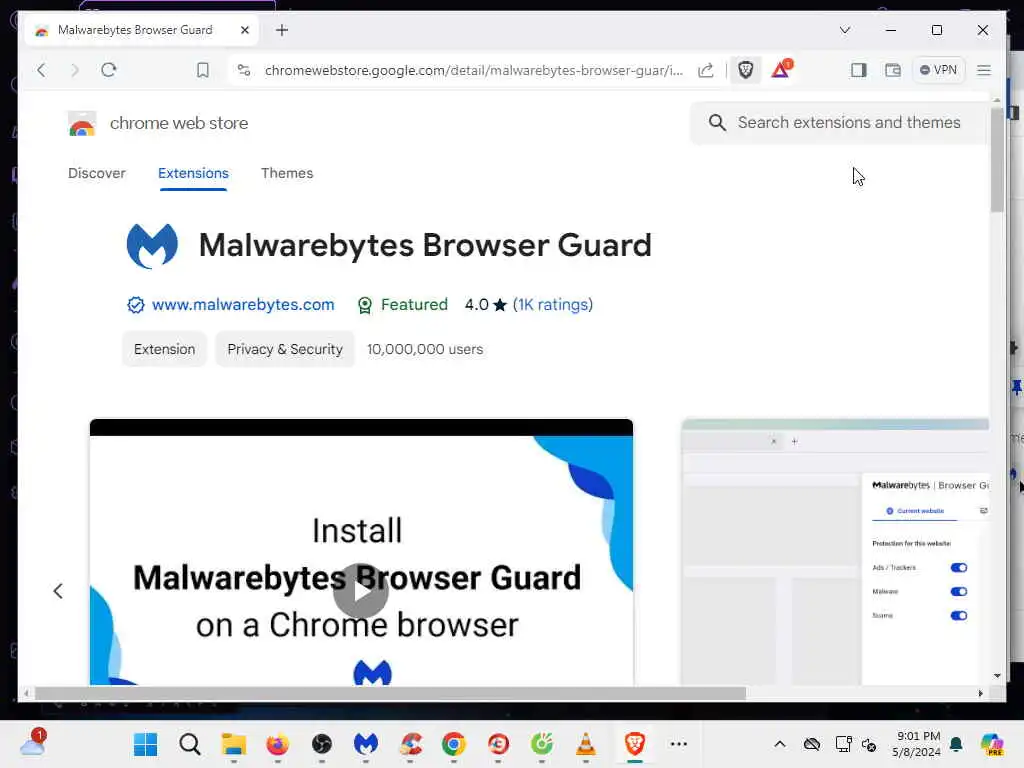The image size is (1024, 768).
Task: Open the Browser Guard popup screenshot
Action: click(x=835, y=552)
